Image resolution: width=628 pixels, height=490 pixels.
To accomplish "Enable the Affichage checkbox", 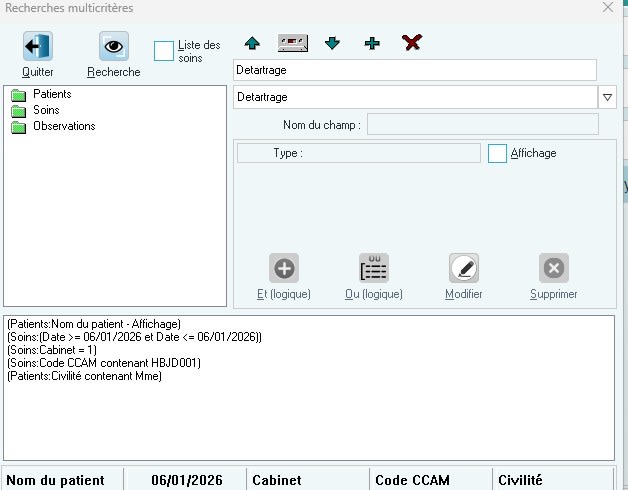I will click(x=497, y=153).
